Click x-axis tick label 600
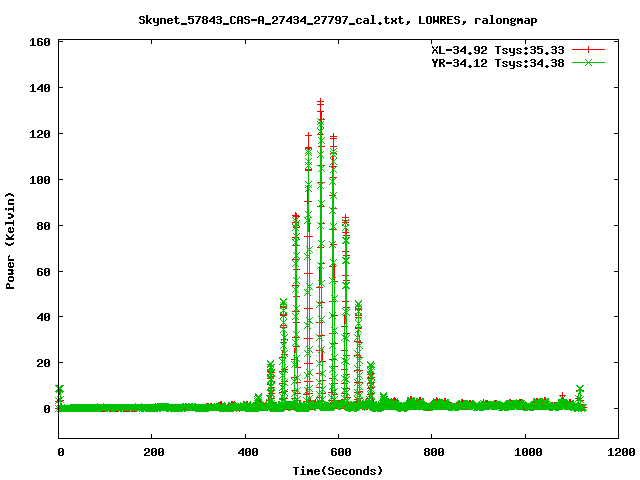This screenshot has width=640, height=480. coord(341,452)
